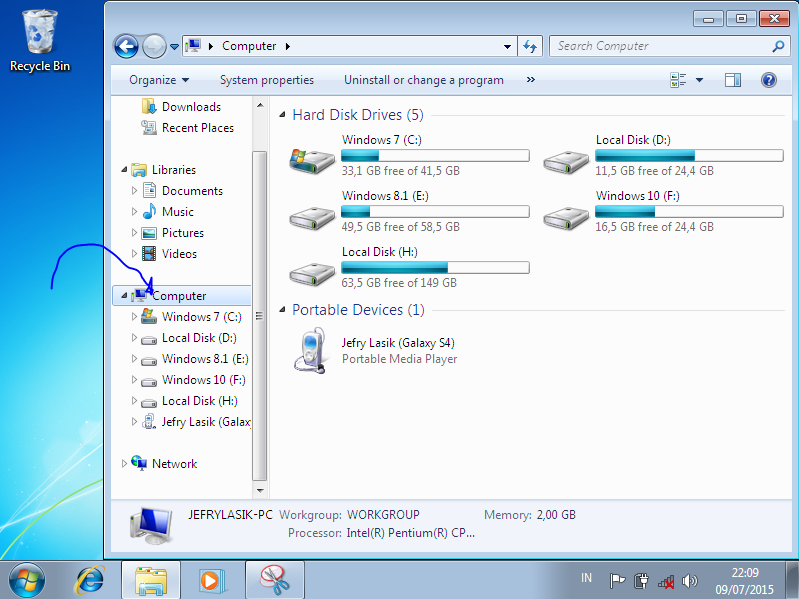
Task: Click the magnifier search icon
Action: point(778,46)
